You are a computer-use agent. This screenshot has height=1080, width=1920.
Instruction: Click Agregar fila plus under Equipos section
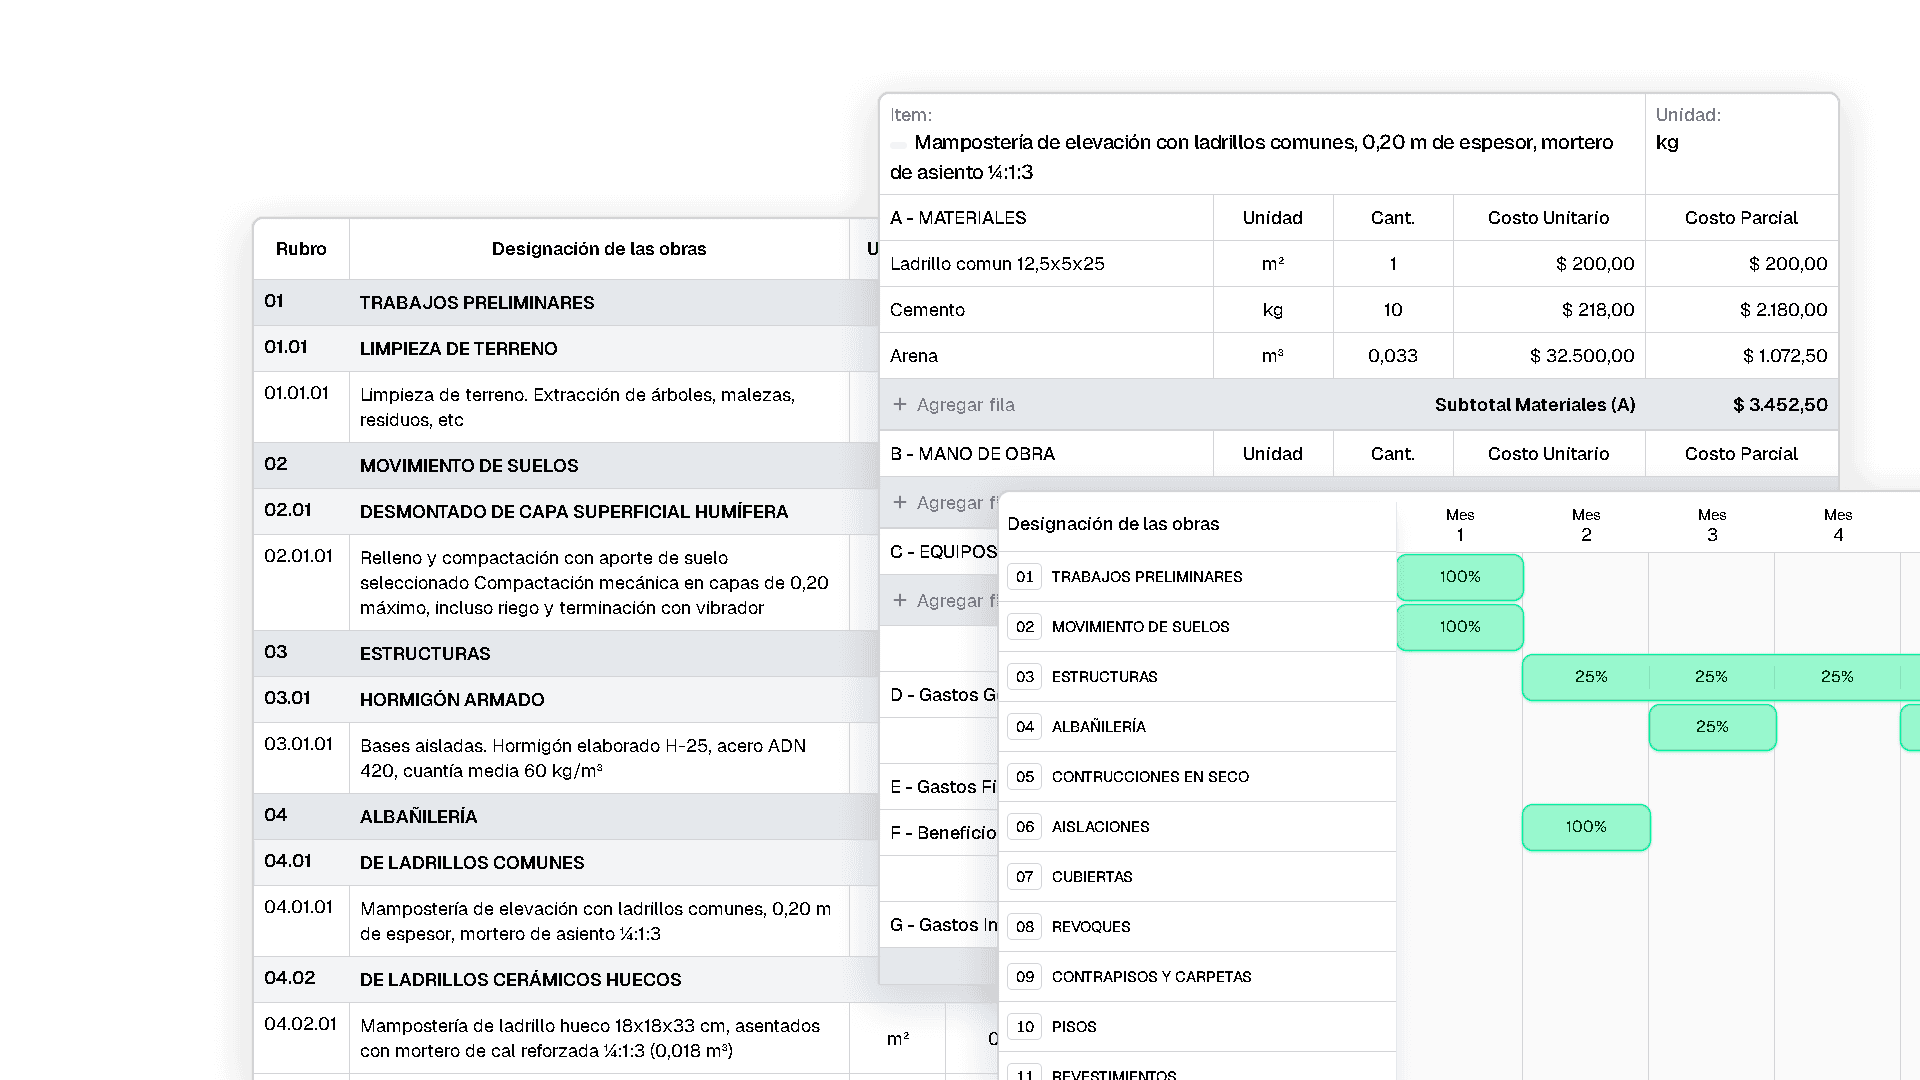(x=900, y=600)
